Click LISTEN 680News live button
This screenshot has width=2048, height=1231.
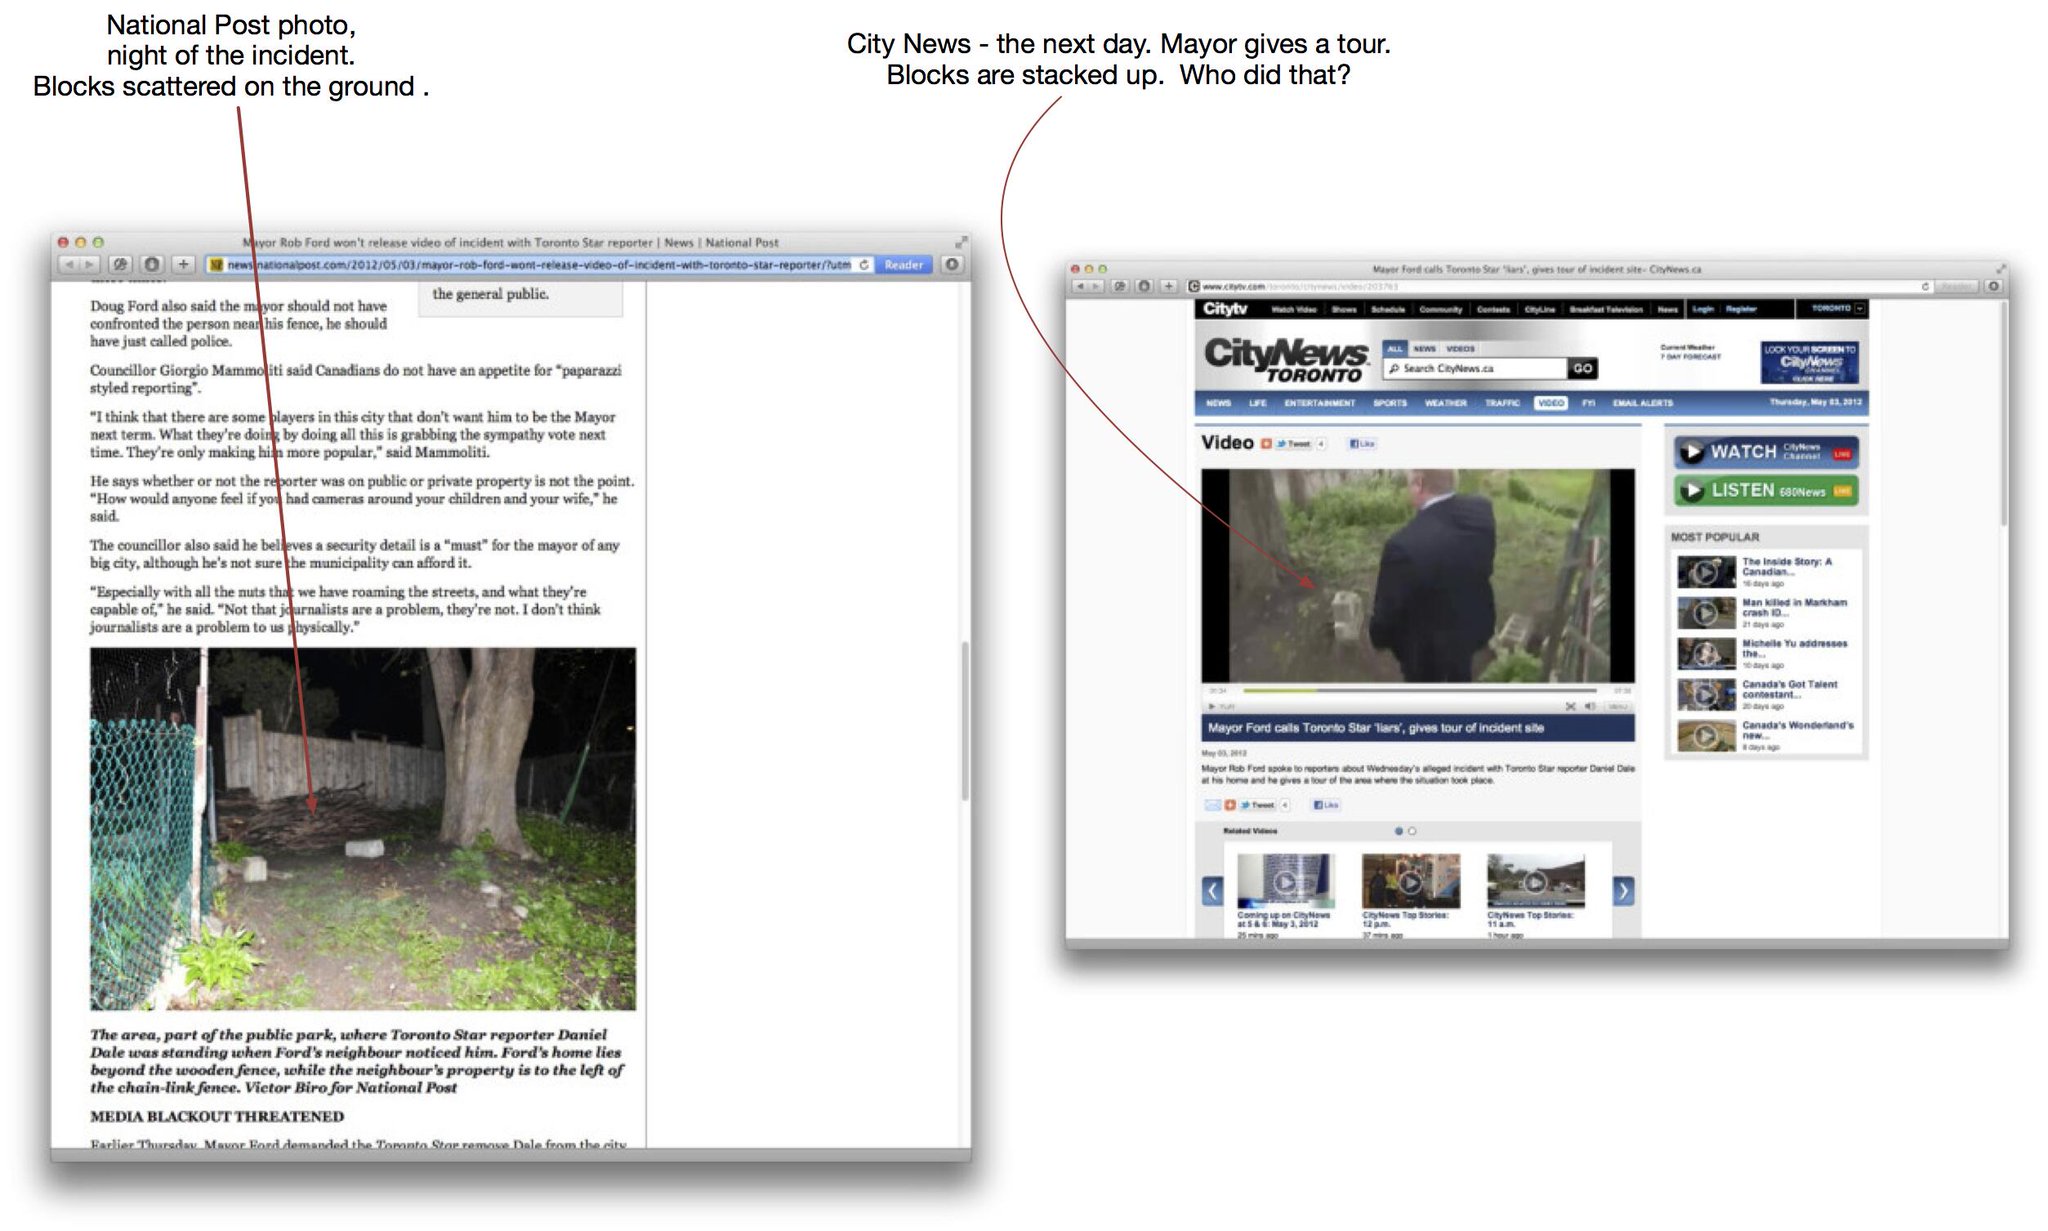tap(1766, 490)
